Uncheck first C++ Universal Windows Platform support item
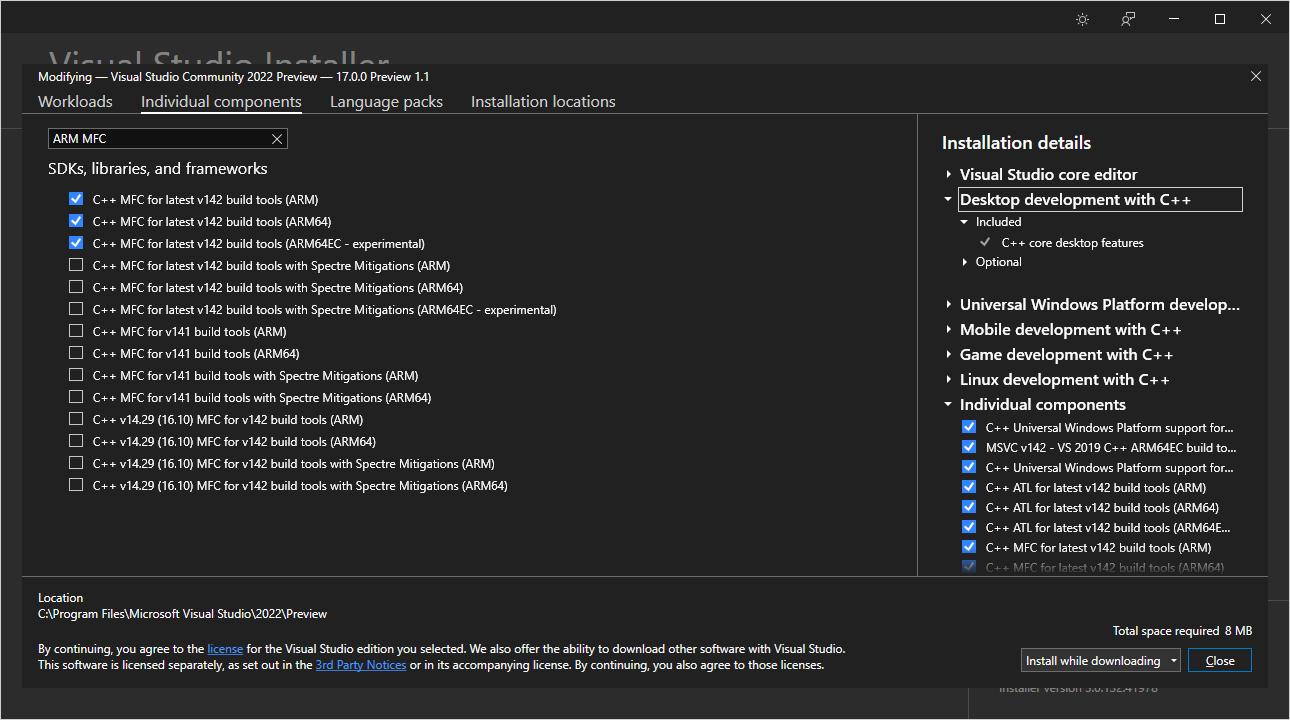1290x720 pixels. [x=968, y=427]
